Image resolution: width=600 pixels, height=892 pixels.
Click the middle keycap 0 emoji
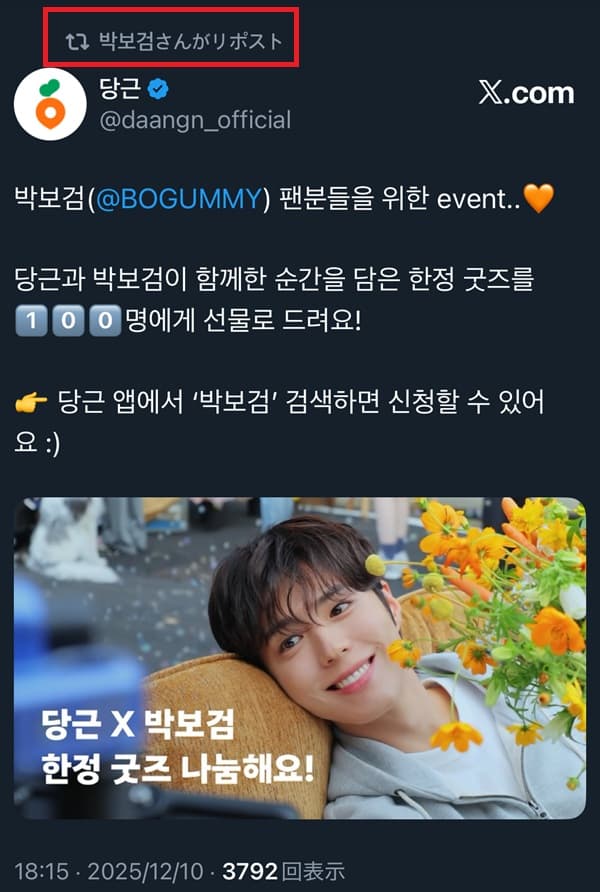point(68,321)
